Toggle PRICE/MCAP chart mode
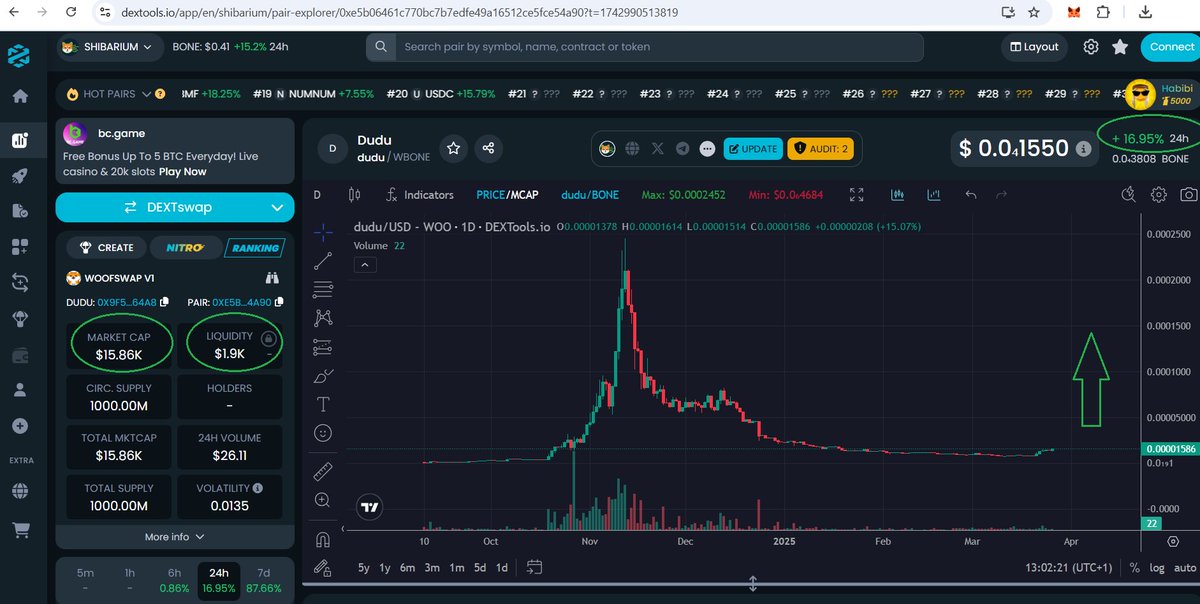This screenshot has height=604, width=1200. click(x=507, y=194)
